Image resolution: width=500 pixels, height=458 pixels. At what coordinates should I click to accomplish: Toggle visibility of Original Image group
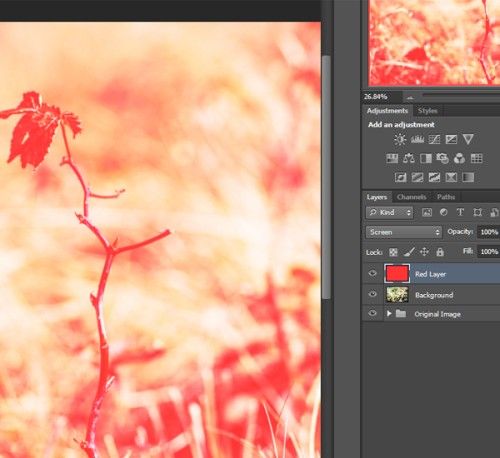point(373,313)
